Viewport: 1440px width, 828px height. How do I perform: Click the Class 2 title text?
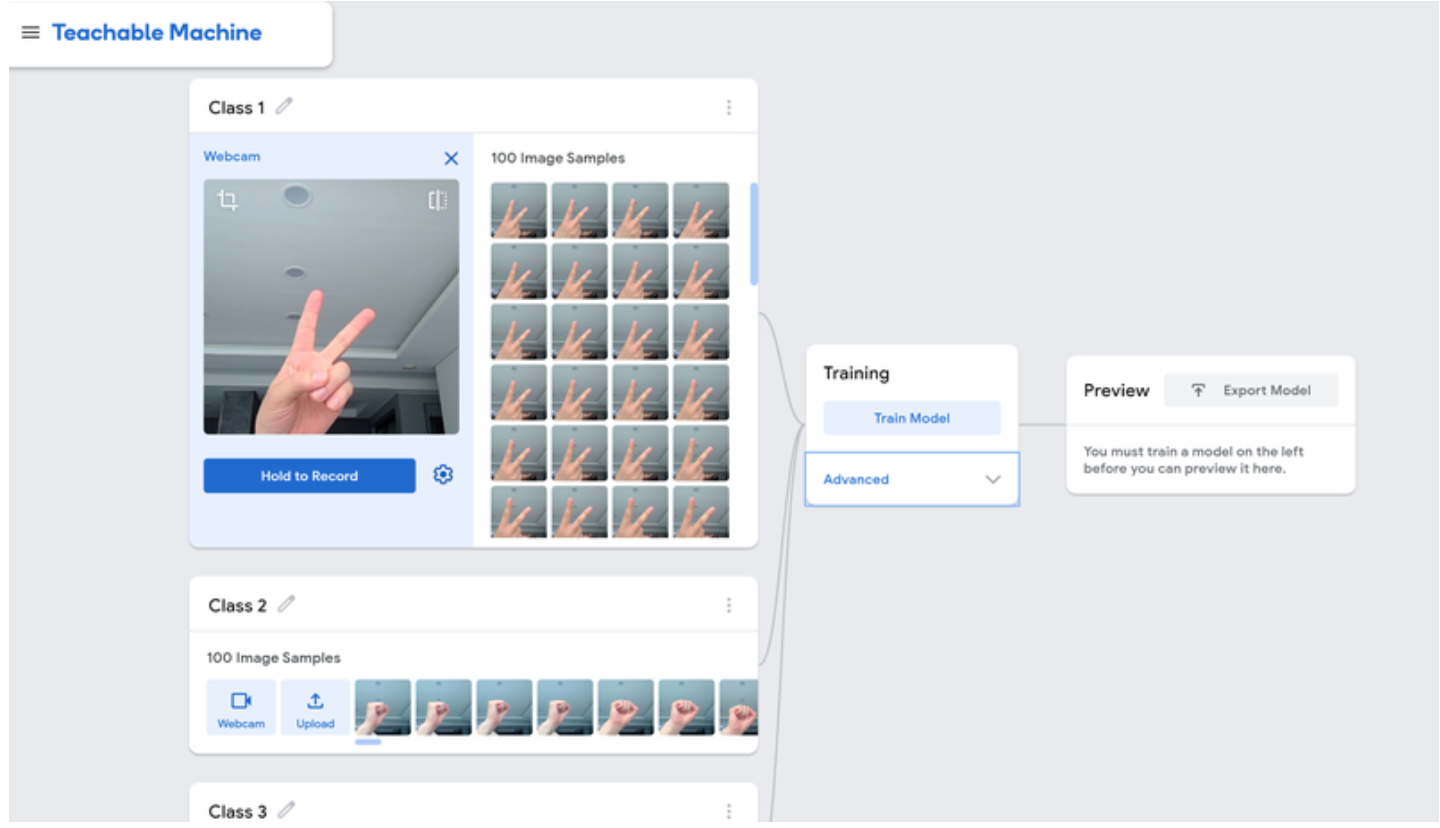click(x=238, y=605)
